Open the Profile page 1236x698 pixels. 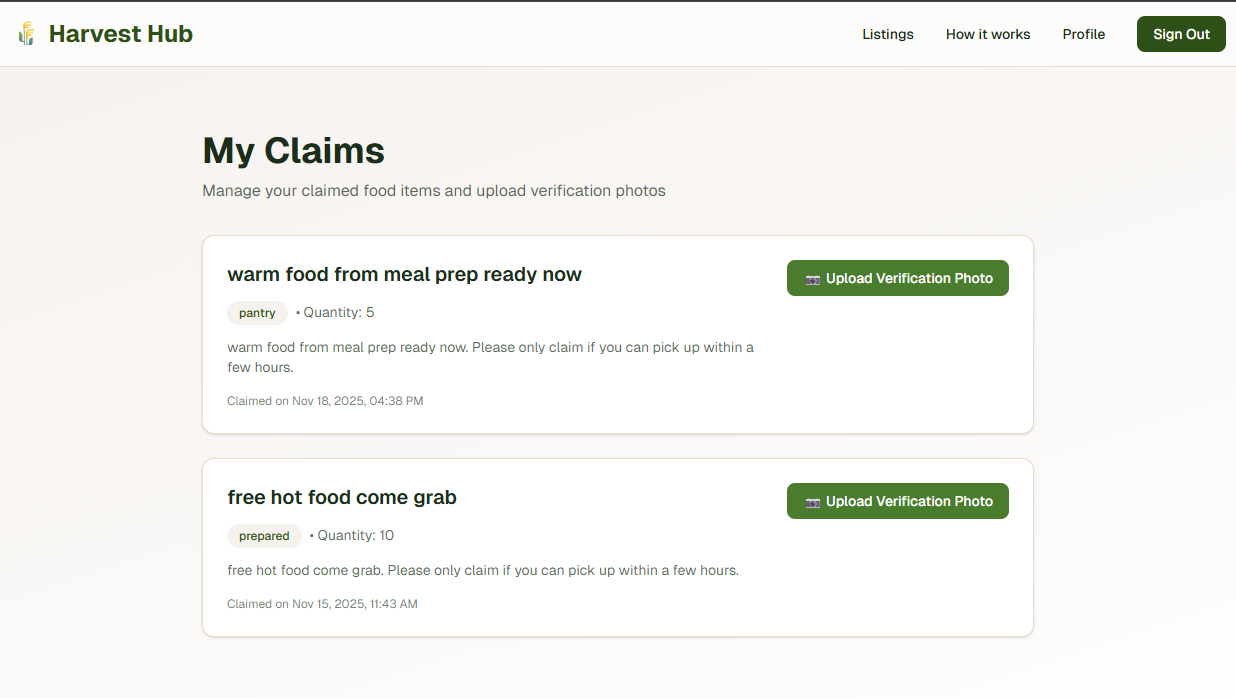pos(1084,34)
